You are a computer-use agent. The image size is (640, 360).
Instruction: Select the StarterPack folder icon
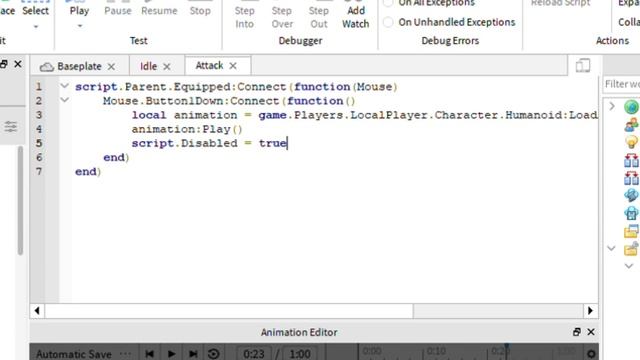[x=631, y=249]
